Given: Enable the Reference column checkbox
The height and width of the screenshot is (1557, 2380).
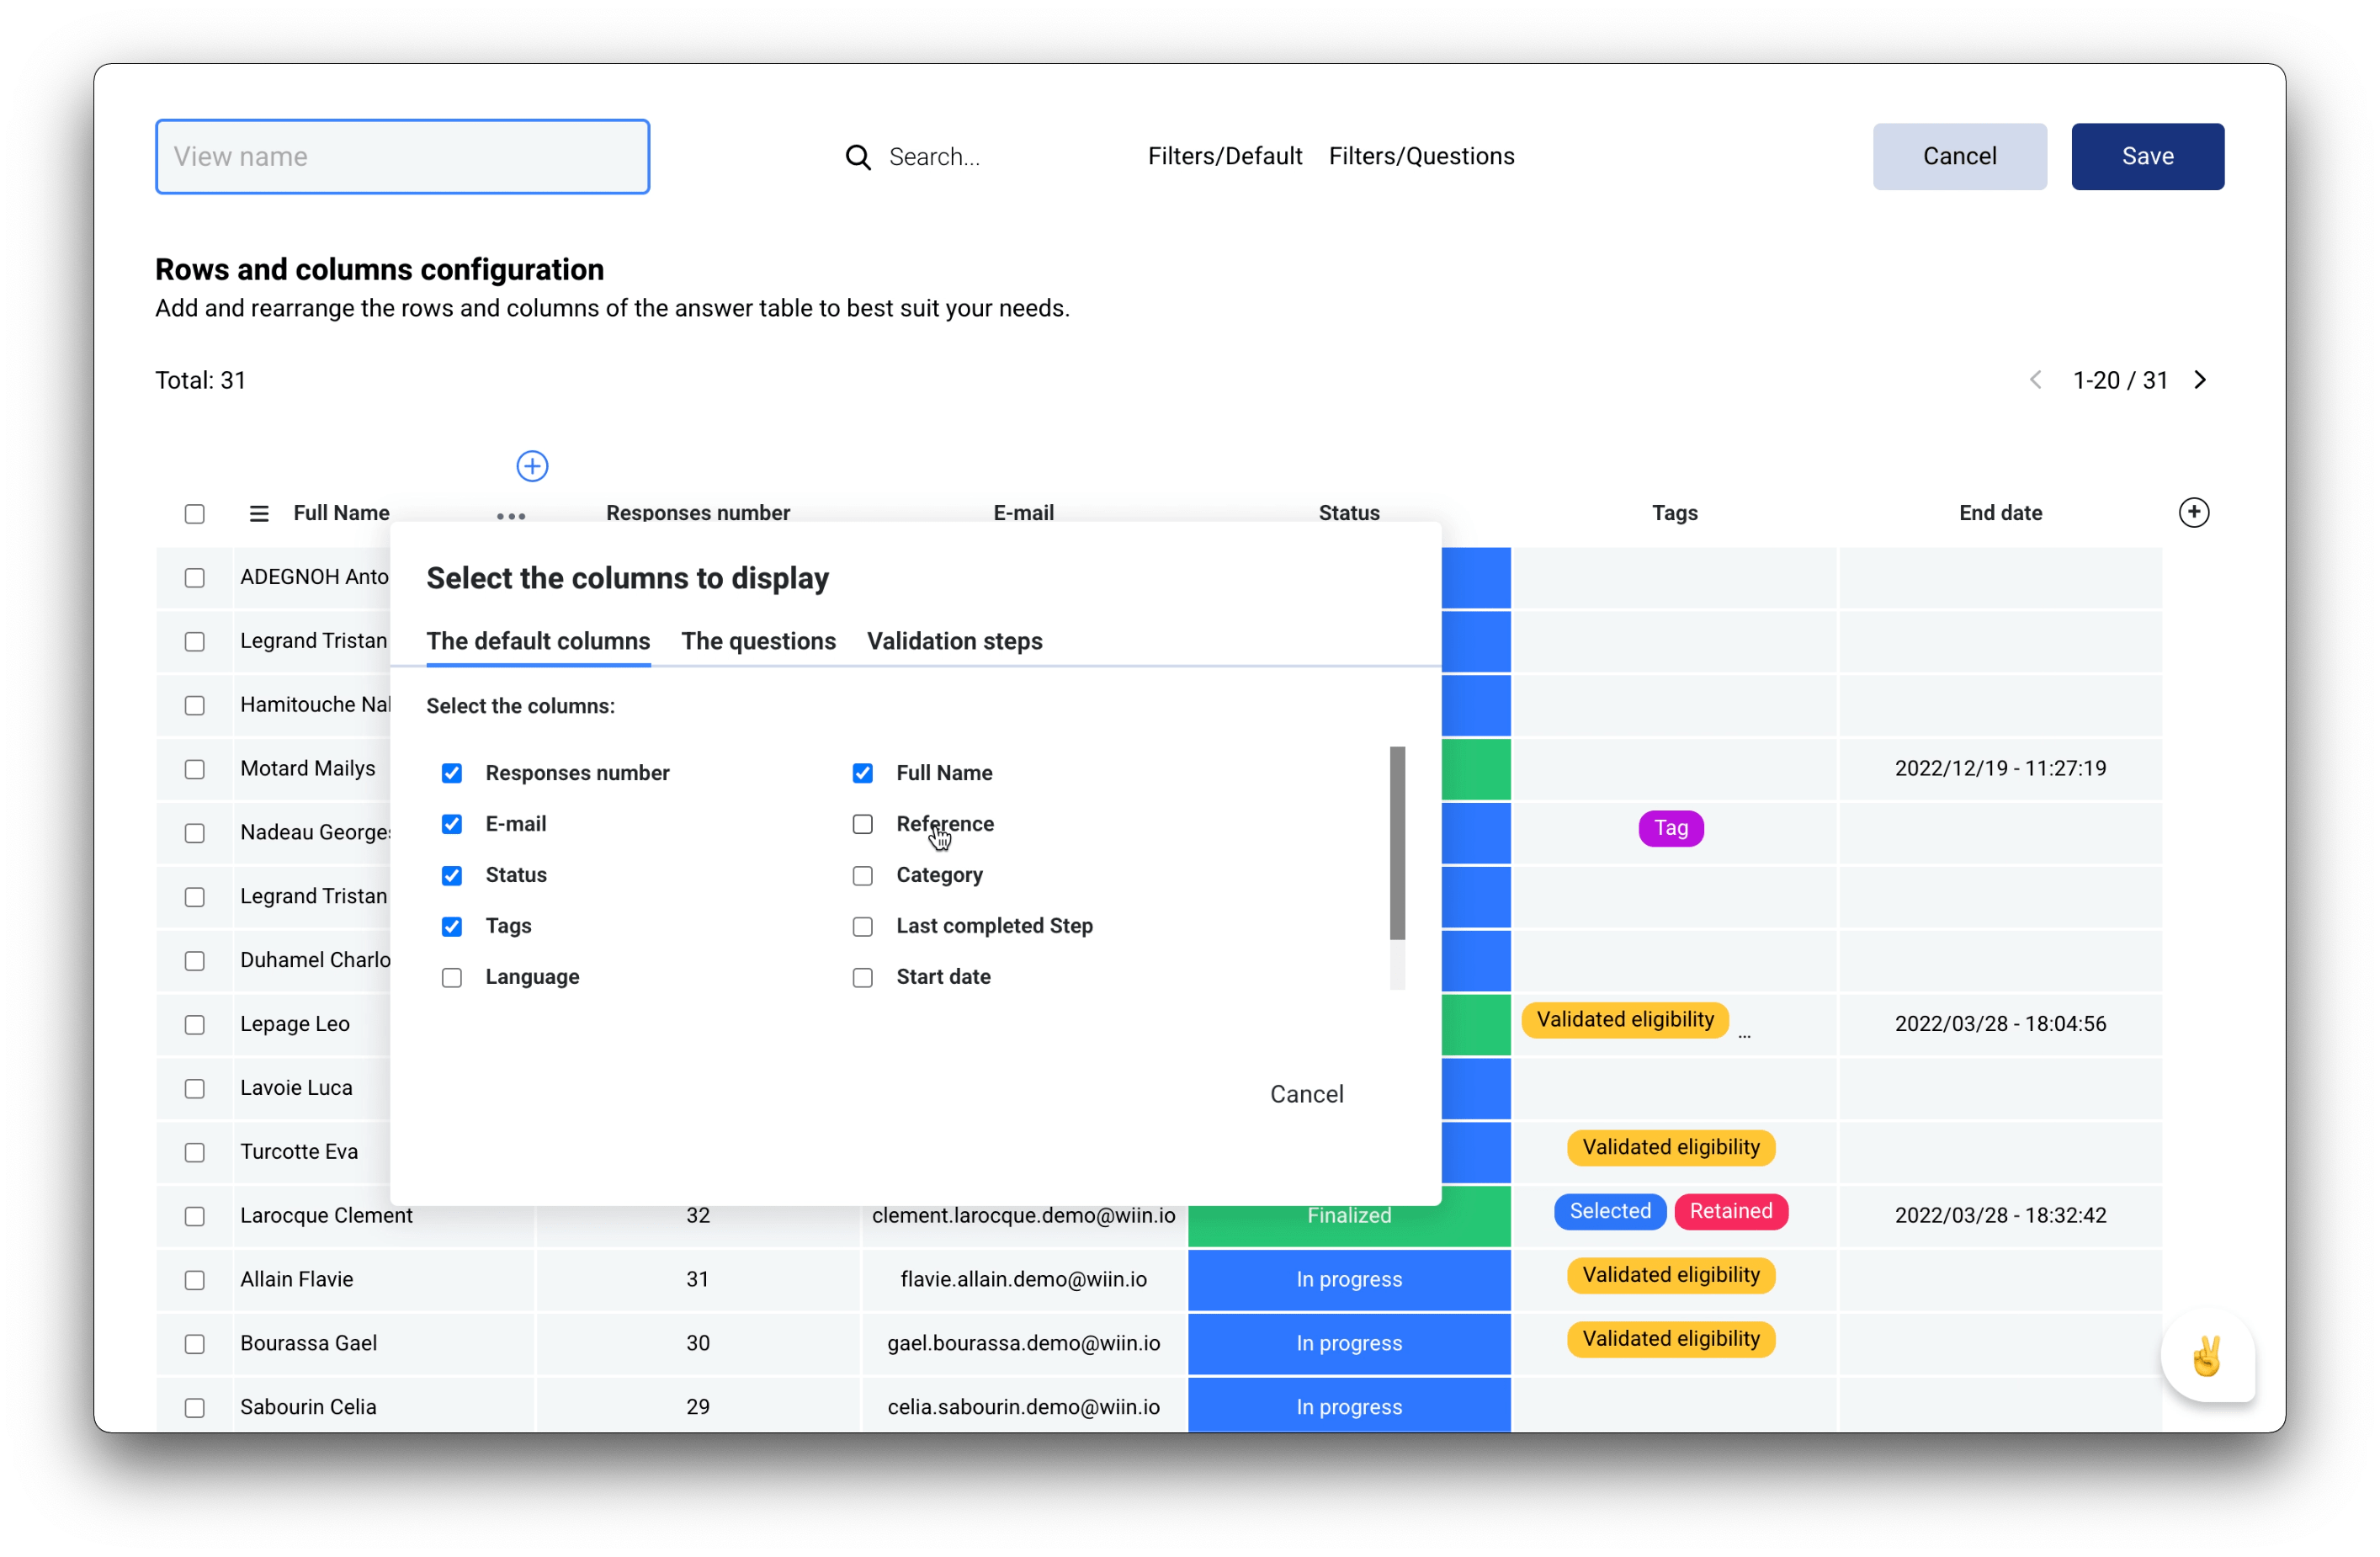Looking at the screenshot, I should tap(862, 824).
